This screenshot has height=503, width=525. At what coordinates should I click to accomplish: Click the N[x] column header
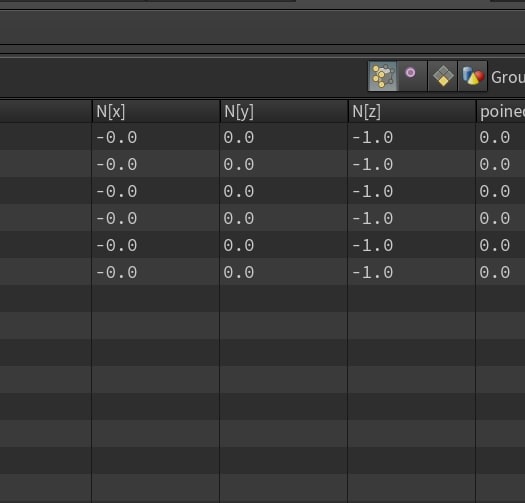point(156,112)
